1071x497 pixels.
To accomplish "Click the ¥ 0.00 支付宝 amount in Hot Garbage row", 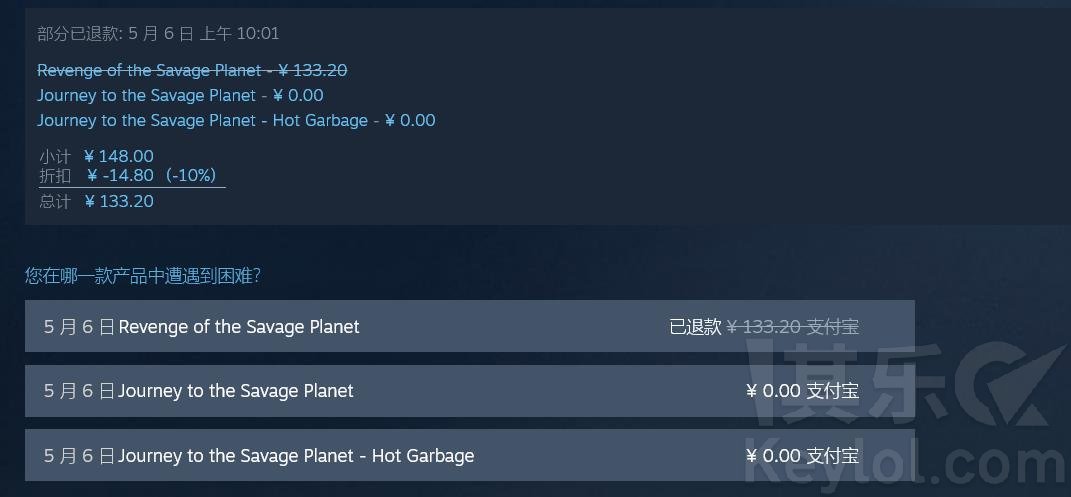I will [x=803, y=455].
